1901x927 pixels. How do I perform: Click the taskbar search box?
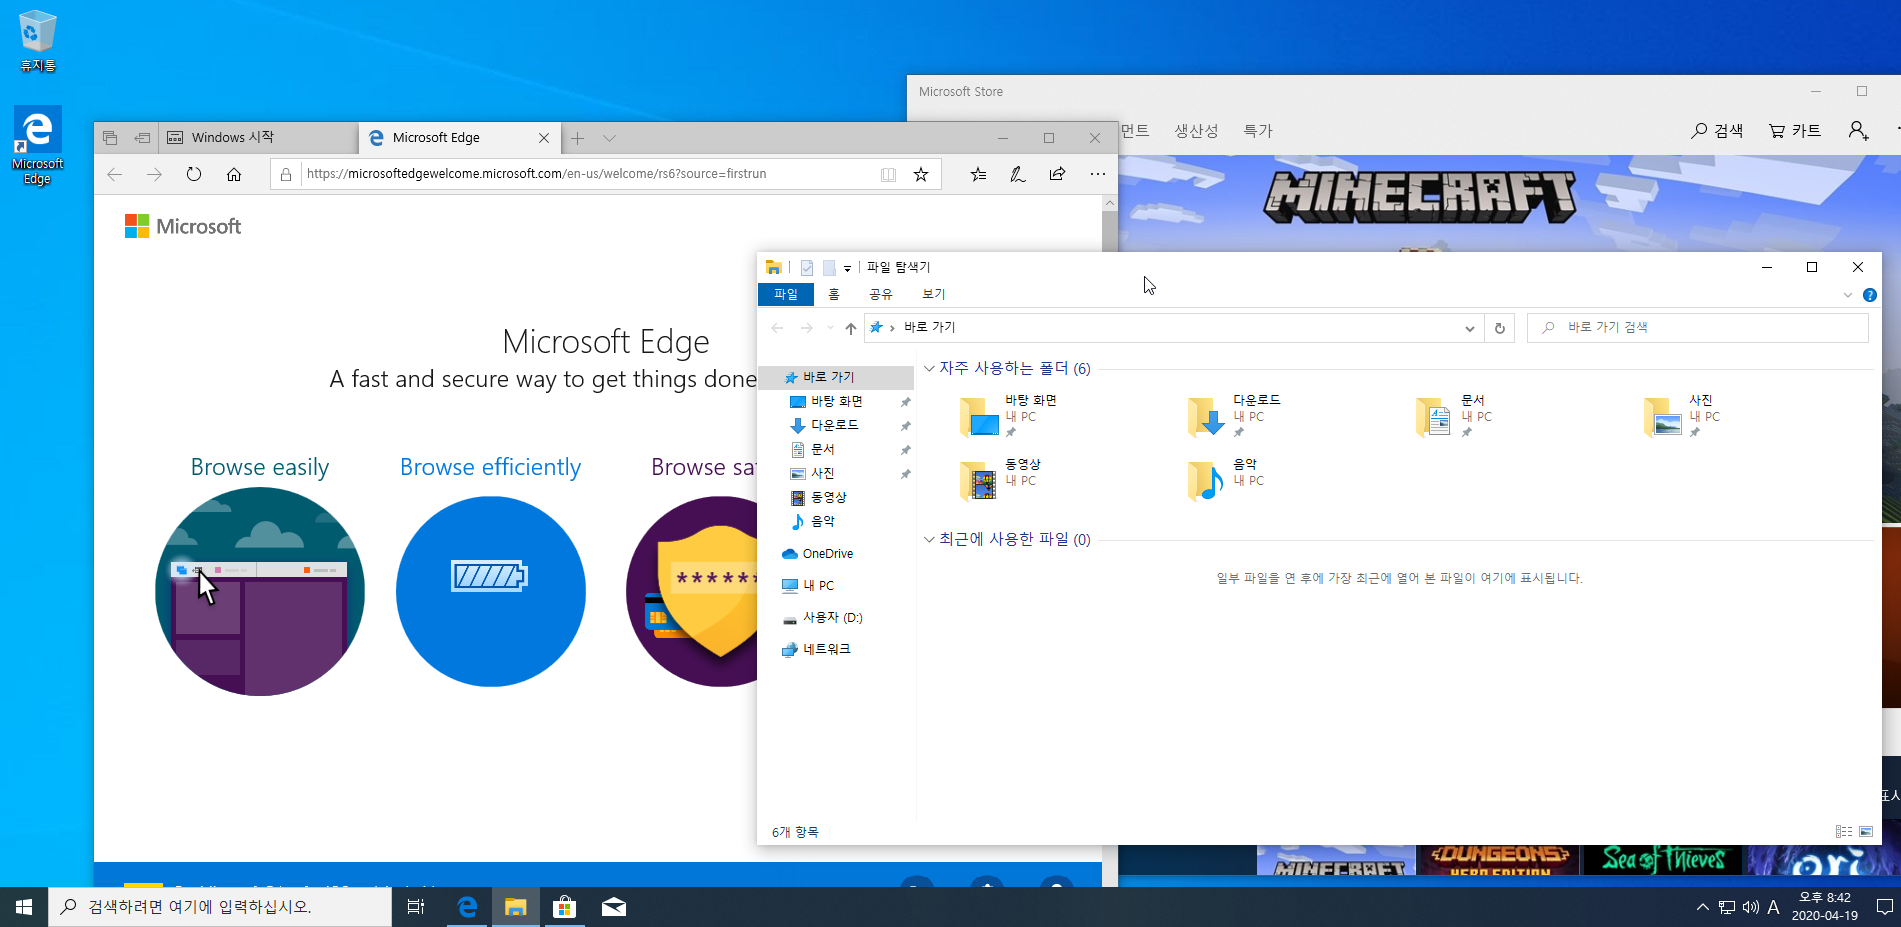pos(220,907)
